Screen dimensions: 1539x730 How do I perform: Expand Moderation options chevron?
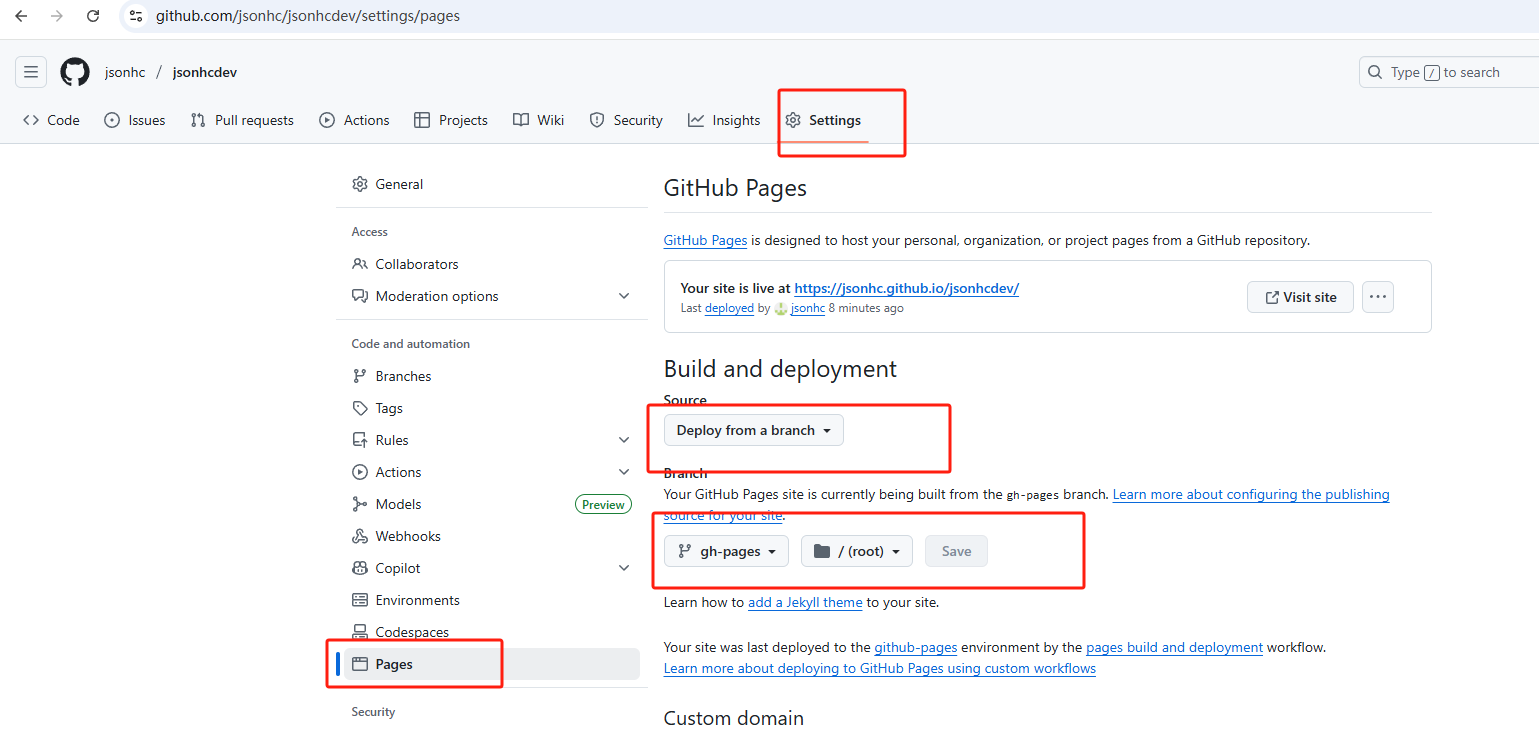tap(624, 296)
